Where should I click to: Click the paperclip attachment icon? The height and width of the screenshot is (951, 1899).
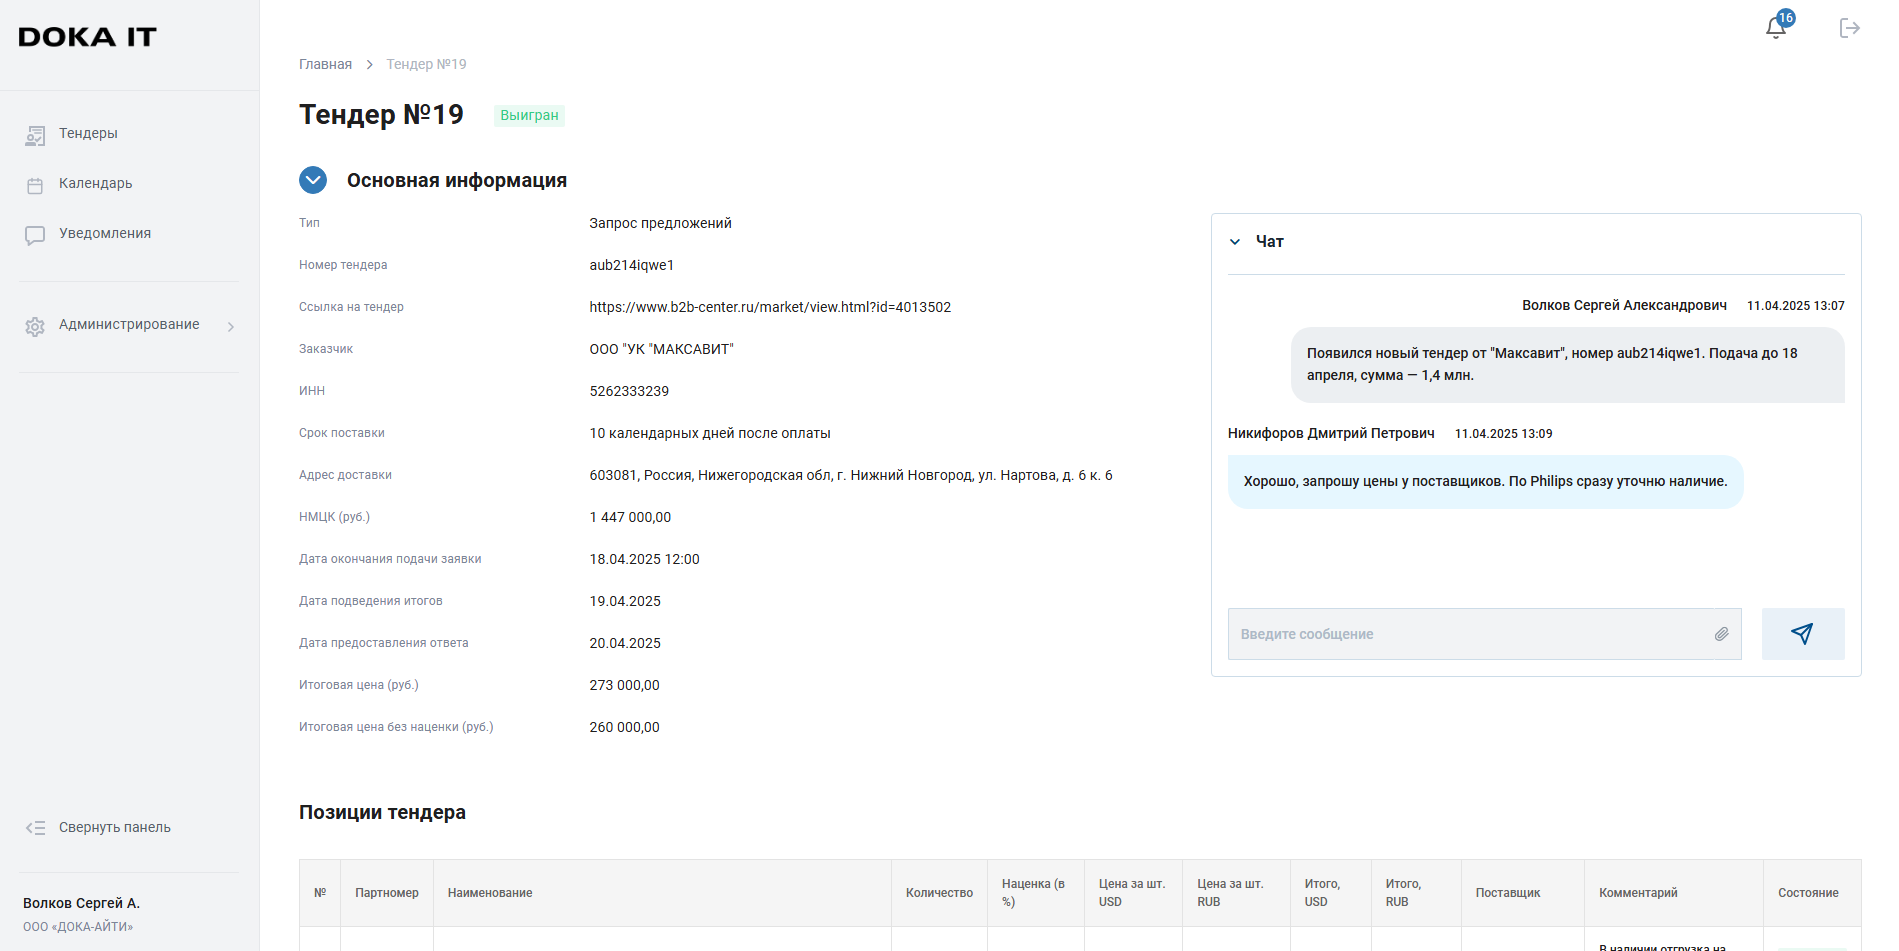(x=1721, y=634)
